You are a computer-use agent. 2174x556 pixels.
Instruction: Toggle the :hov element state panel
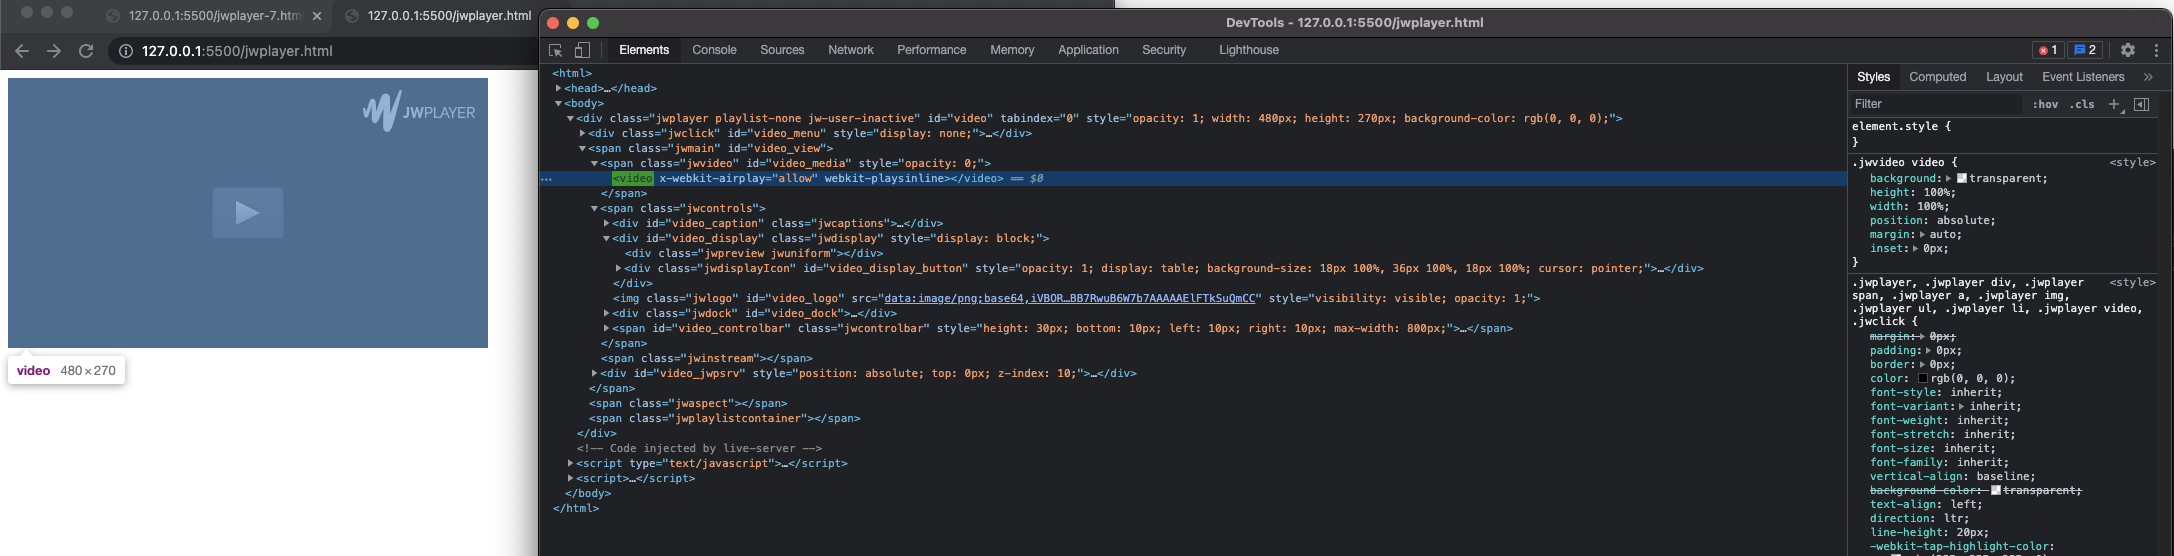pyautogui.click(x=2045, y=104)
